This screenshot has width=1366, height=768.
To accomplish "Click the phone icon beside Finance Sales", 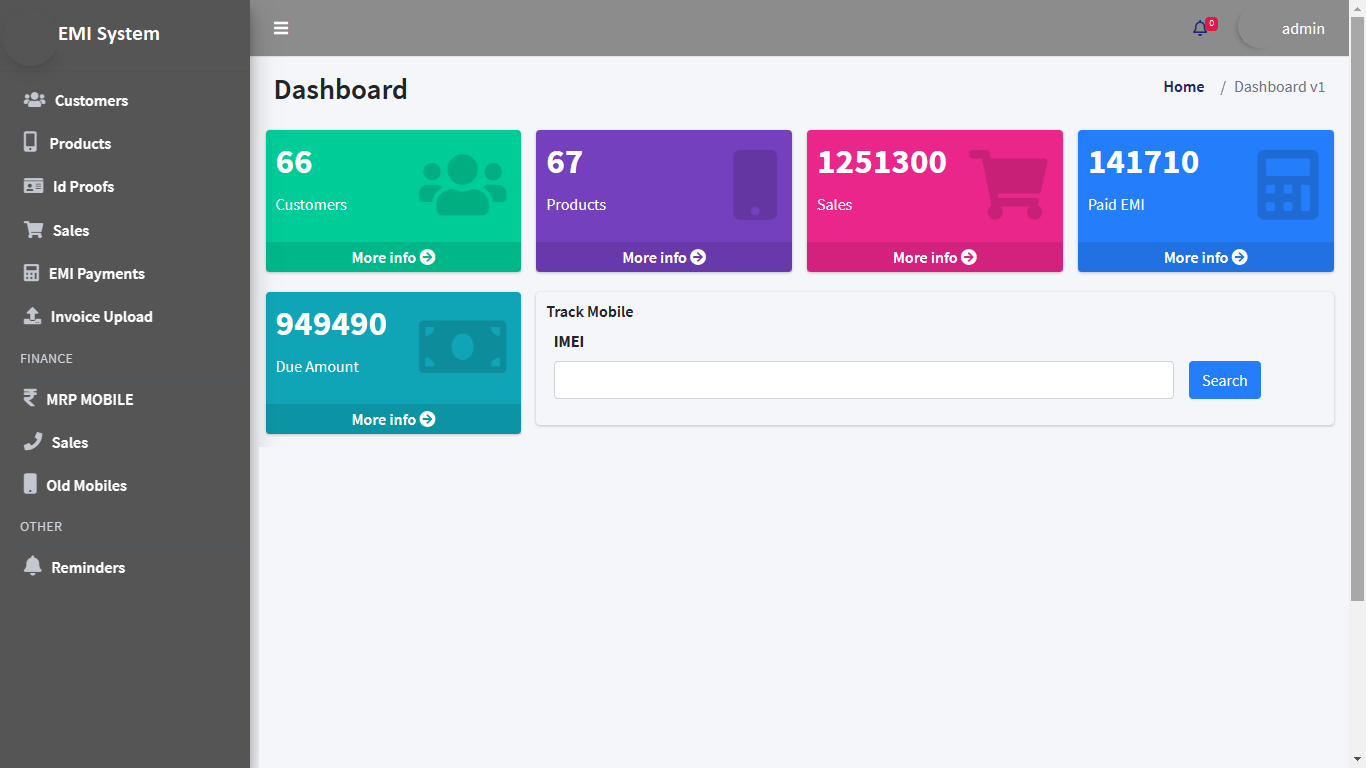I will (x=33, y=442).
